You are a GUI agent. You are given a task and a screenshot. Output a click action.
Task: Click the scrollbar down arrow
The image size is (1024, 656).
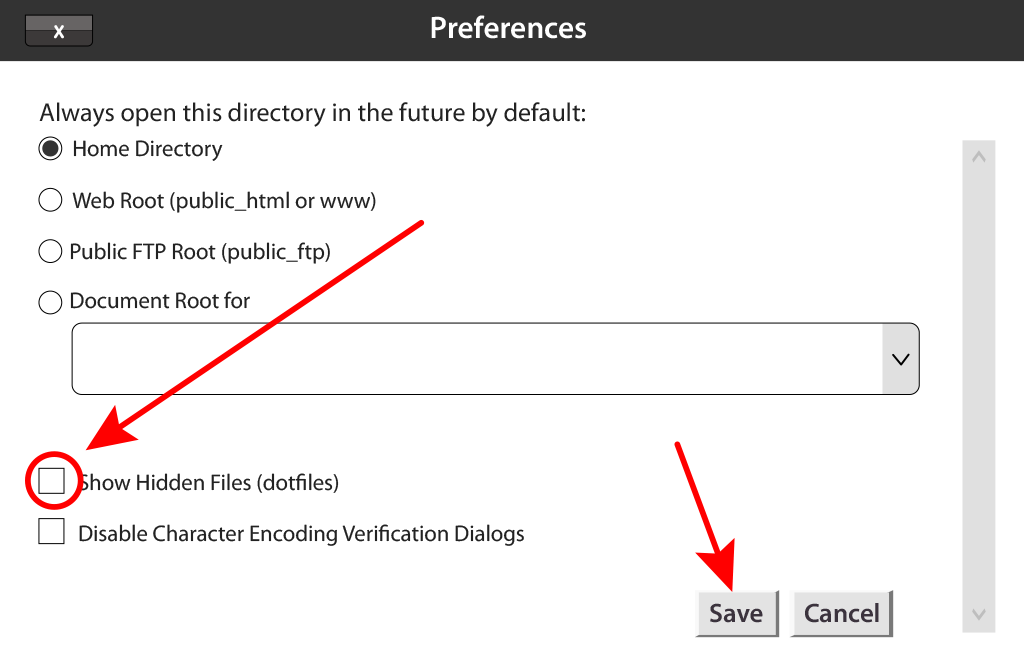[979, 614]
